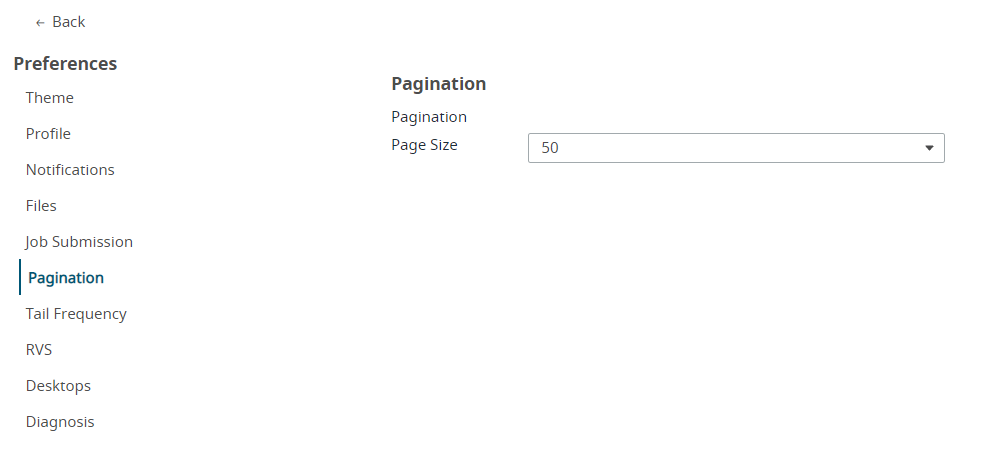This screenshot has height=465, width=997.
Task: Select the active Pagination sidebar item
Action: pyautogui.click(x=66, y=278)
